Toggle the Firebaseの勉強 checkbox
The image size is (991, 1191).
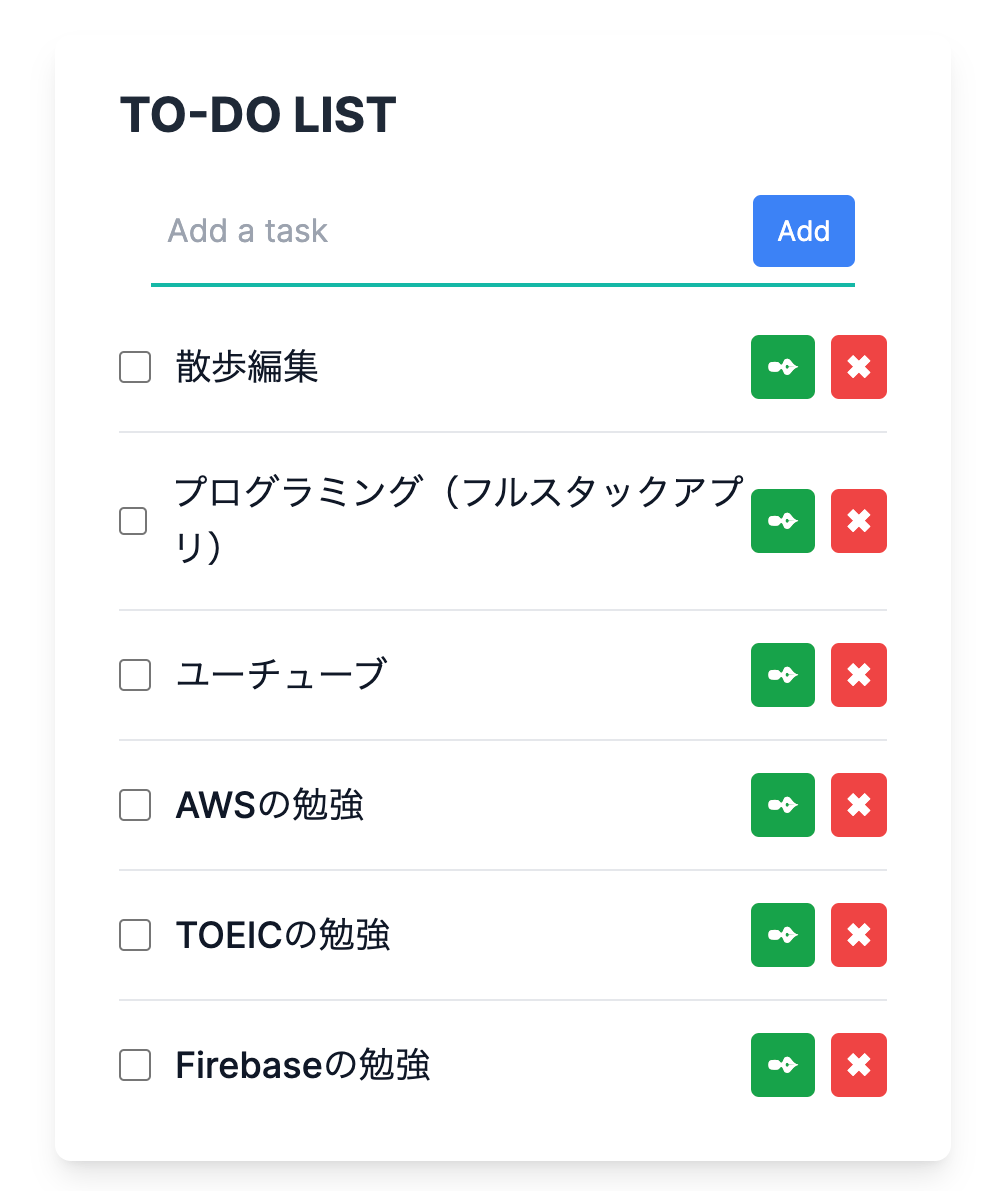[x=135, y=1065]
